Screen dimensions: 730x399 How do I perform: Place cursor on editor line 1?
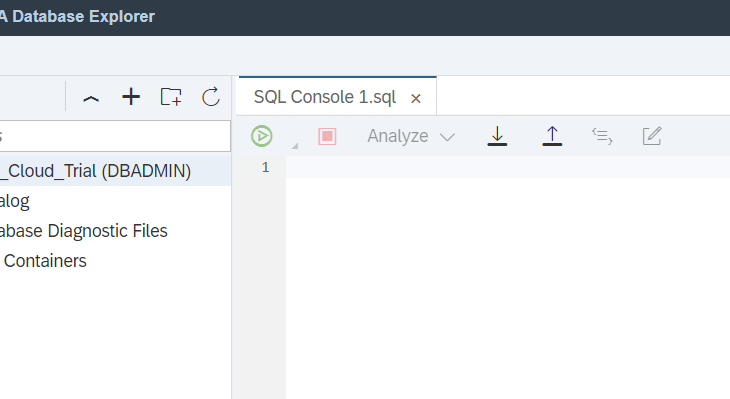508,167
